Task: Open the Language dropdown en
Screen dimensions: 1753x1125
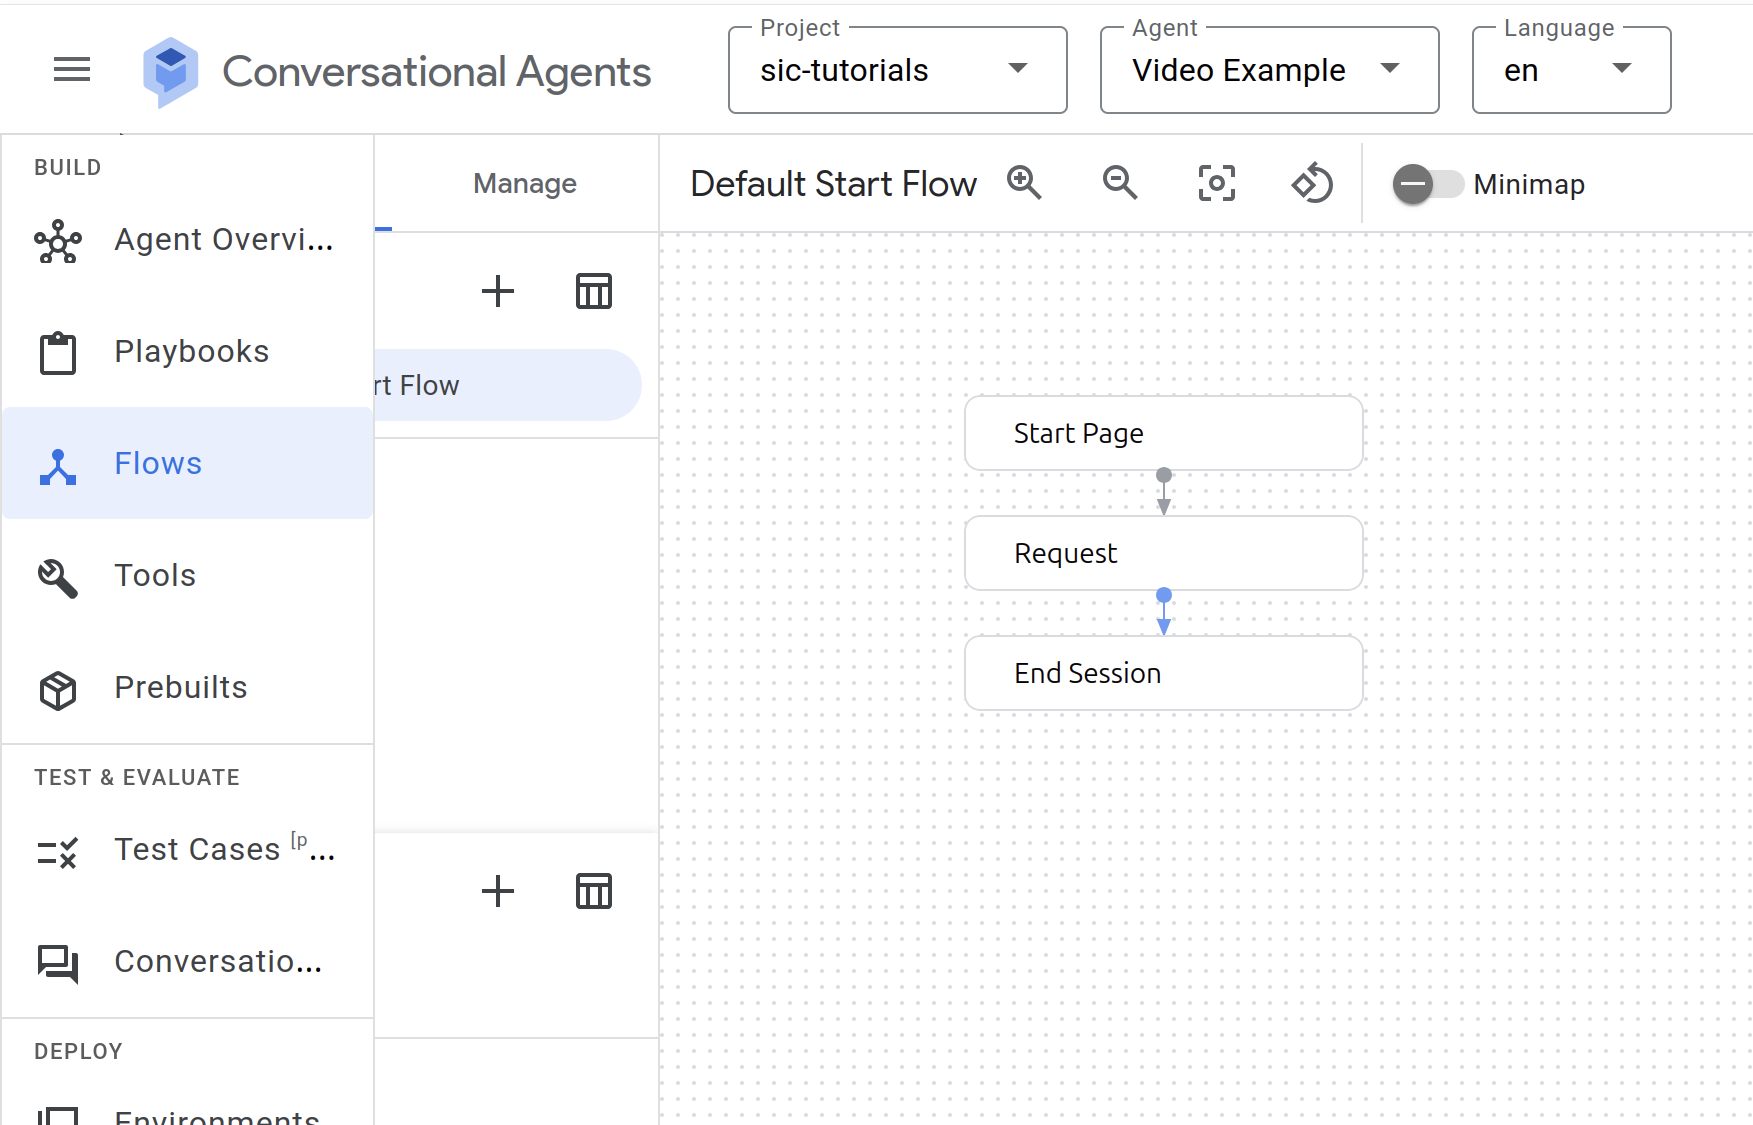Action: tap(1570, 70)
